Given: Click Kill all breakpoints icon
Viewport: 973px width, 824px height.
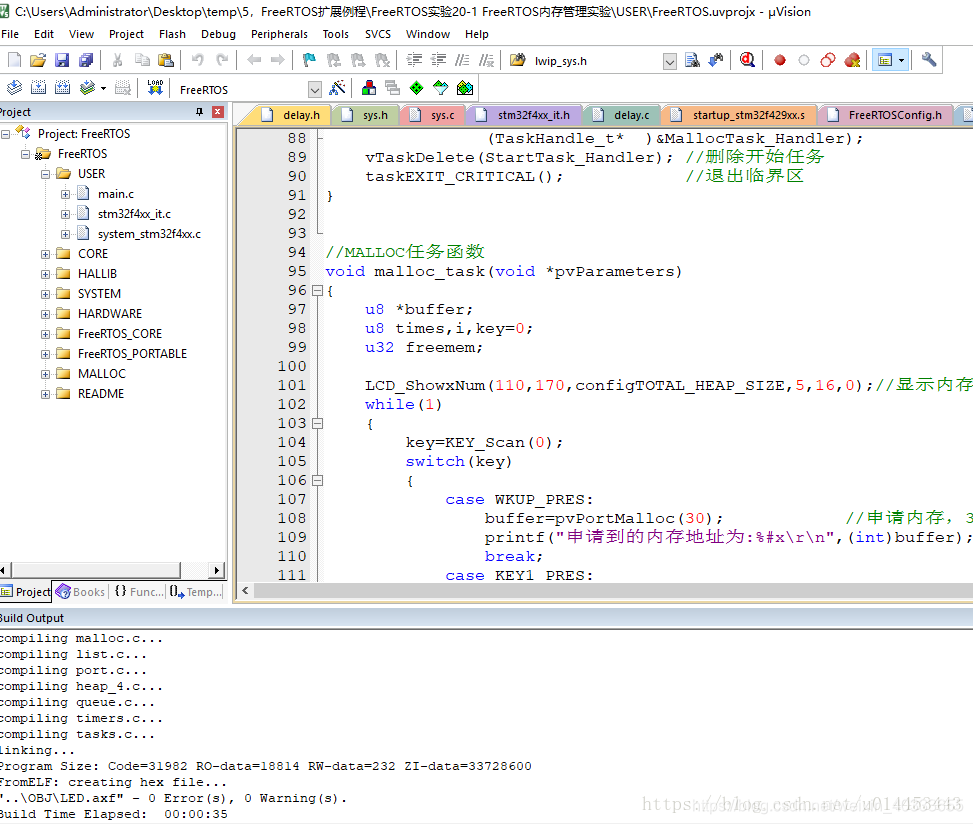Looking at the screenshot, I should point(853,60).
